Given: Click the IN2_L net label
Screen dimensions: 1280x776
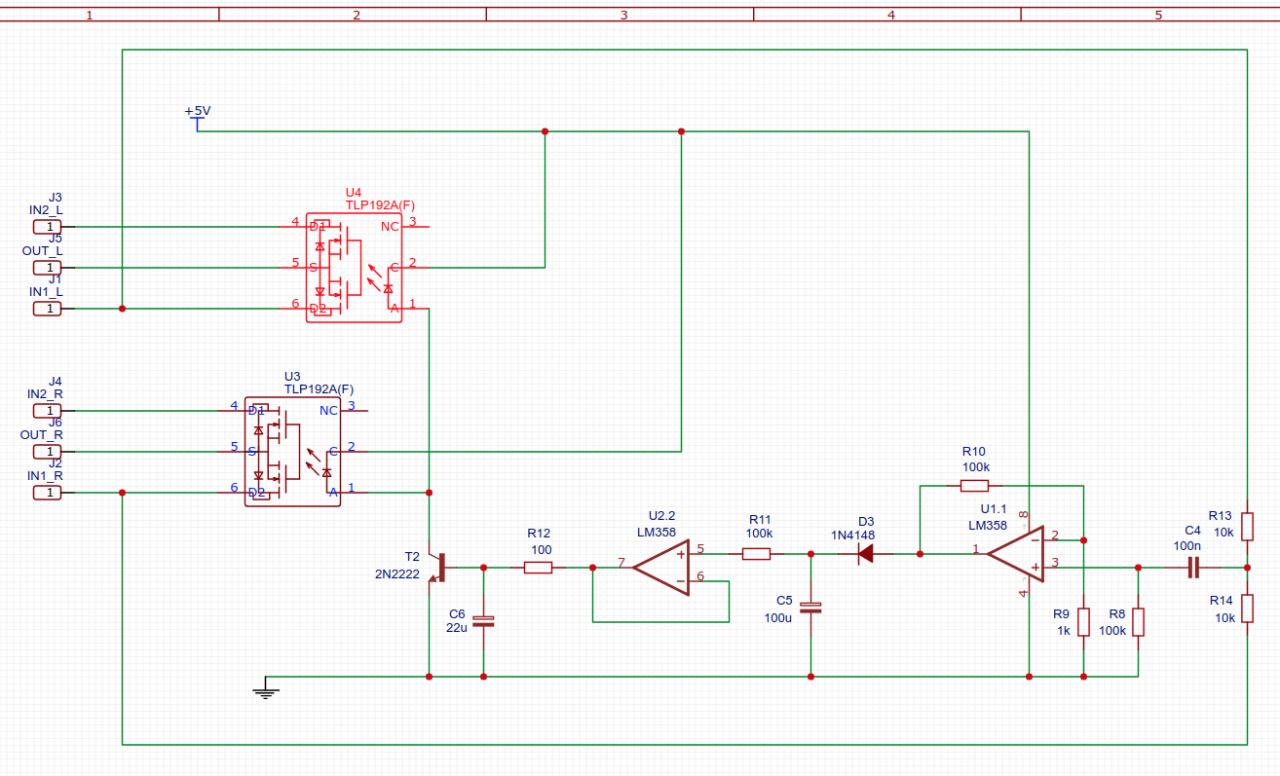Looking at the screenshot, I should tap(46, 211).
